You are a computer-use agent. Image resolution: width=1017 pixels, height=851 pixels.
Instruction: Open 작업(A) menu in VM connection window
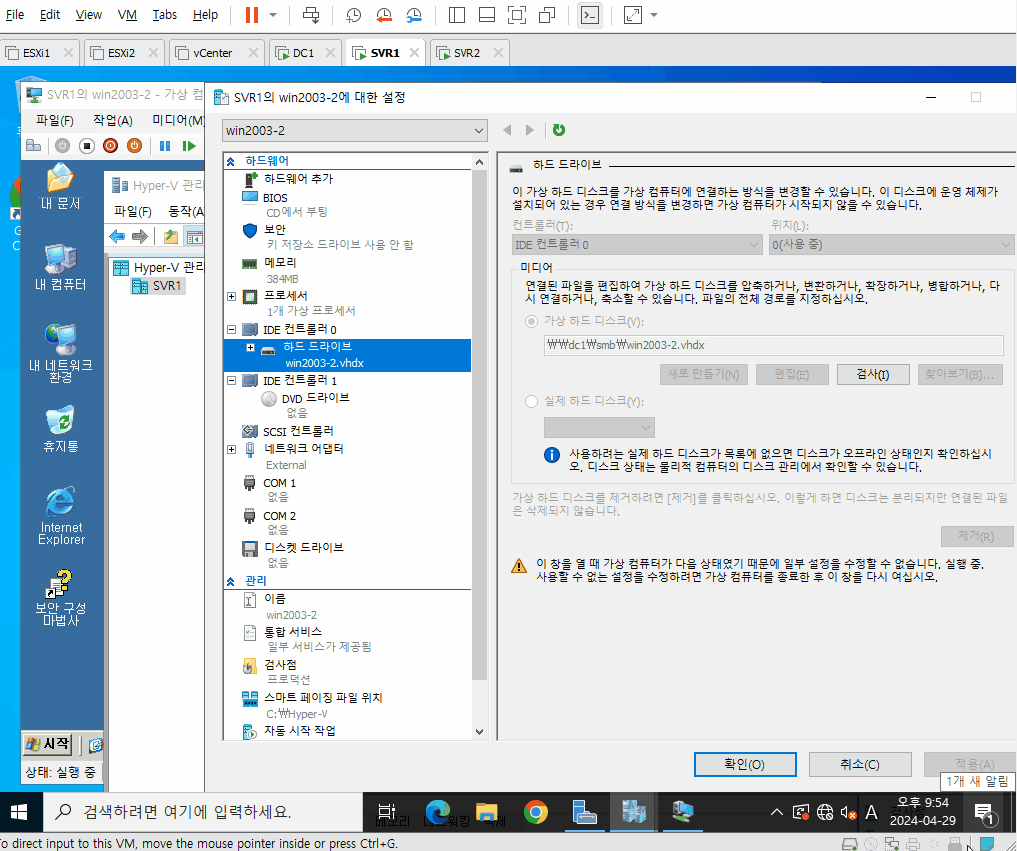click(113, 120)
